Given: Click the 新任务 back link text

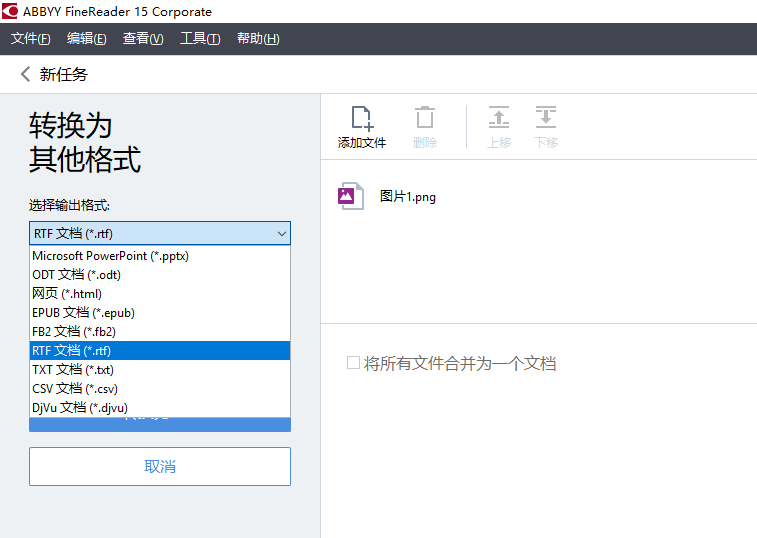Looking at the screenshot, I should (x=63, y=74).
